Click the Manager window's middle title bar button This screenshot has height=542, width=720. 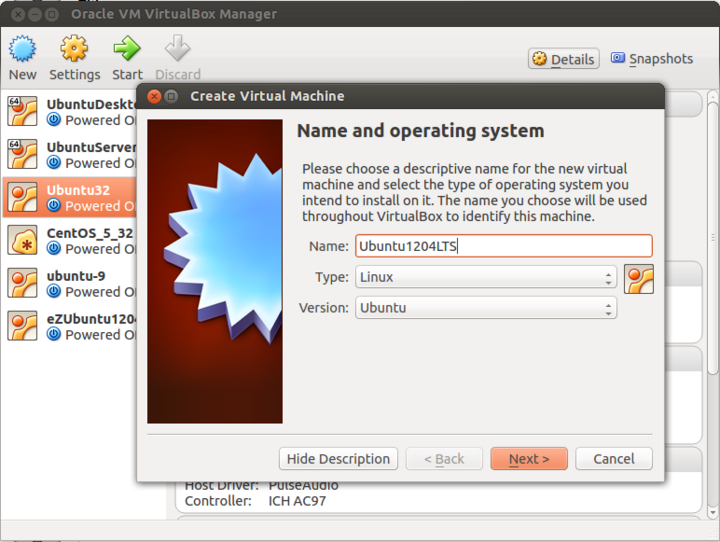[35, 15]
